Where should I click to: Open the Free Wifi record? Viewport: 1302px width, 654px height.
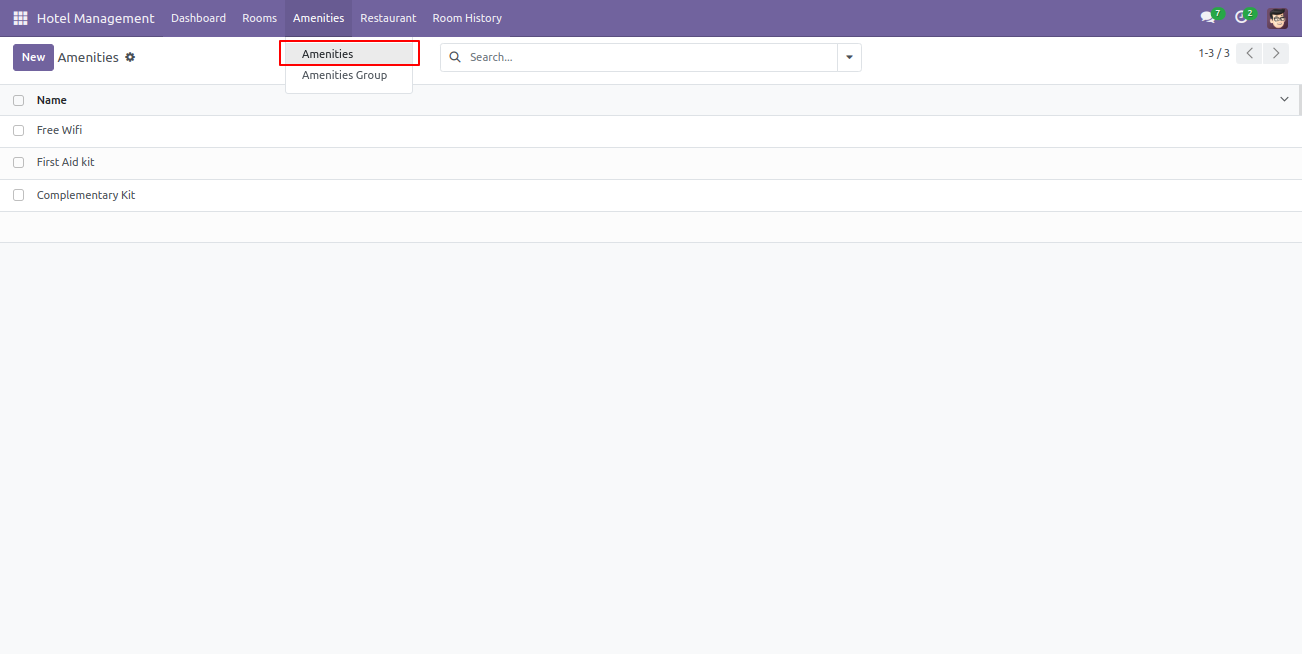(x=650, y=131)
